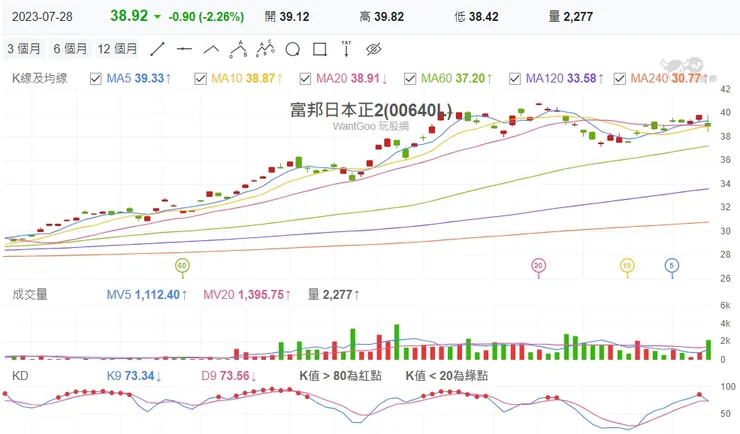Screen dimensions: 740x434
Task: Click the K線及均線 panel label
Action: [40, 78]
